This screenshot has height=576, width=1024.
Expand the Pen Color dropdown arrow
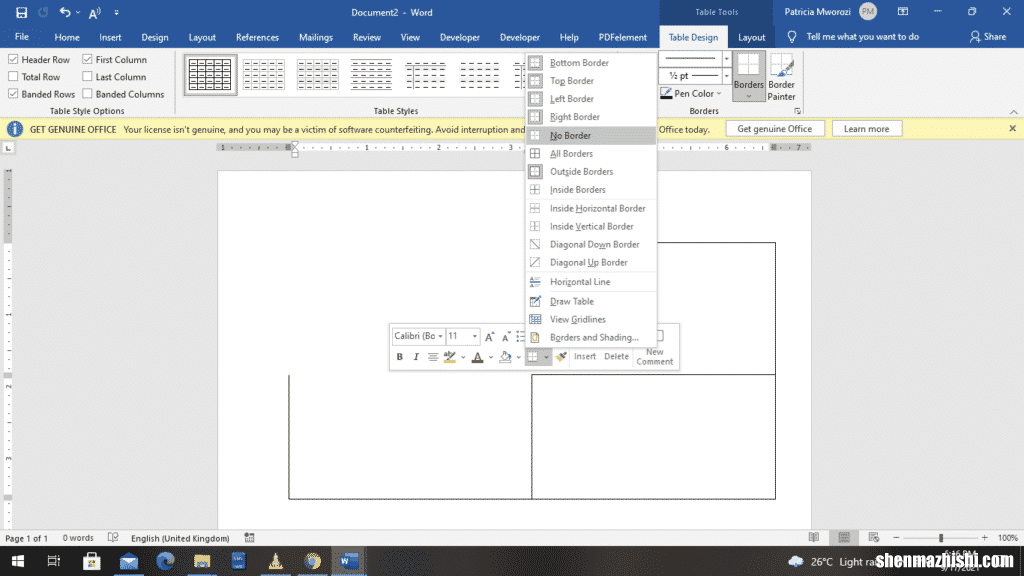[x=719, y=93]
